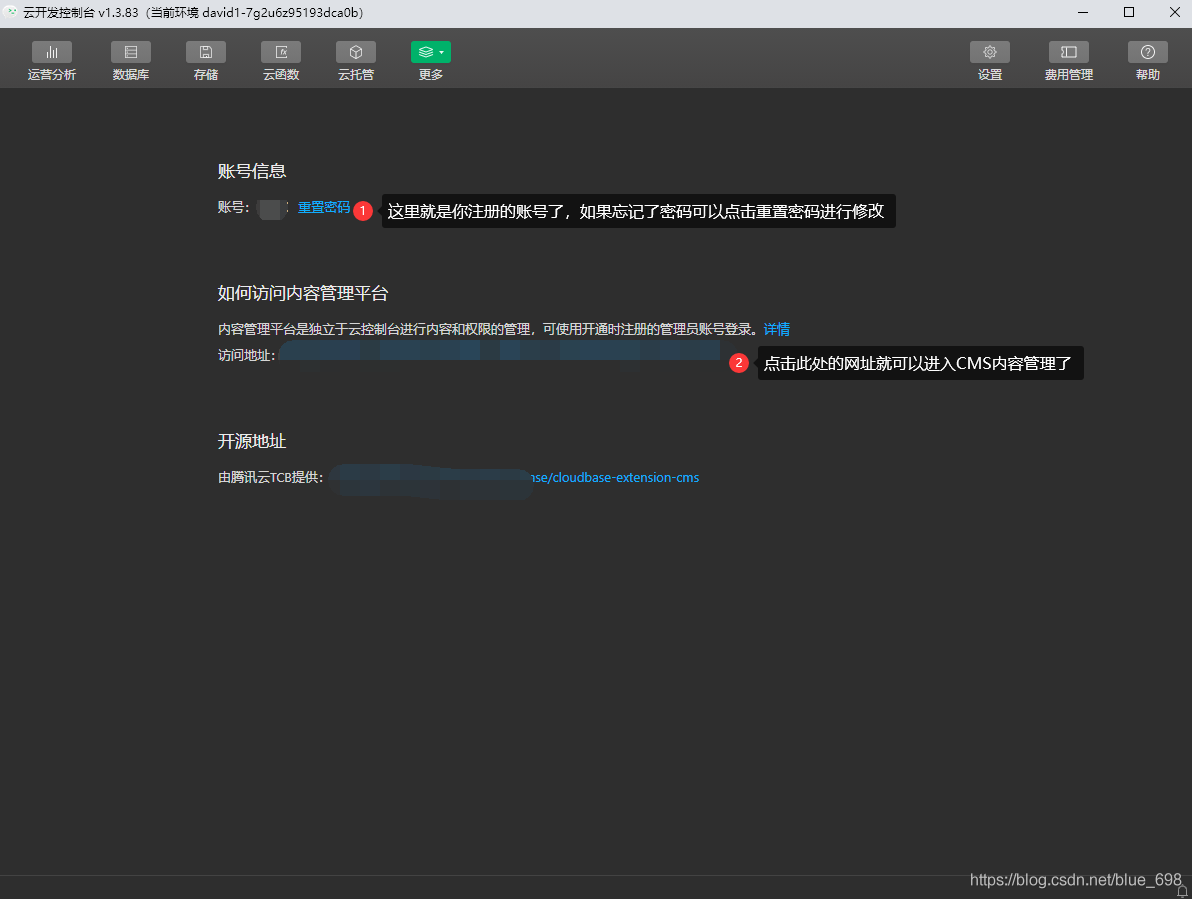Click the 详情 details link
The image size is (1192, 899).
(777, 329)
